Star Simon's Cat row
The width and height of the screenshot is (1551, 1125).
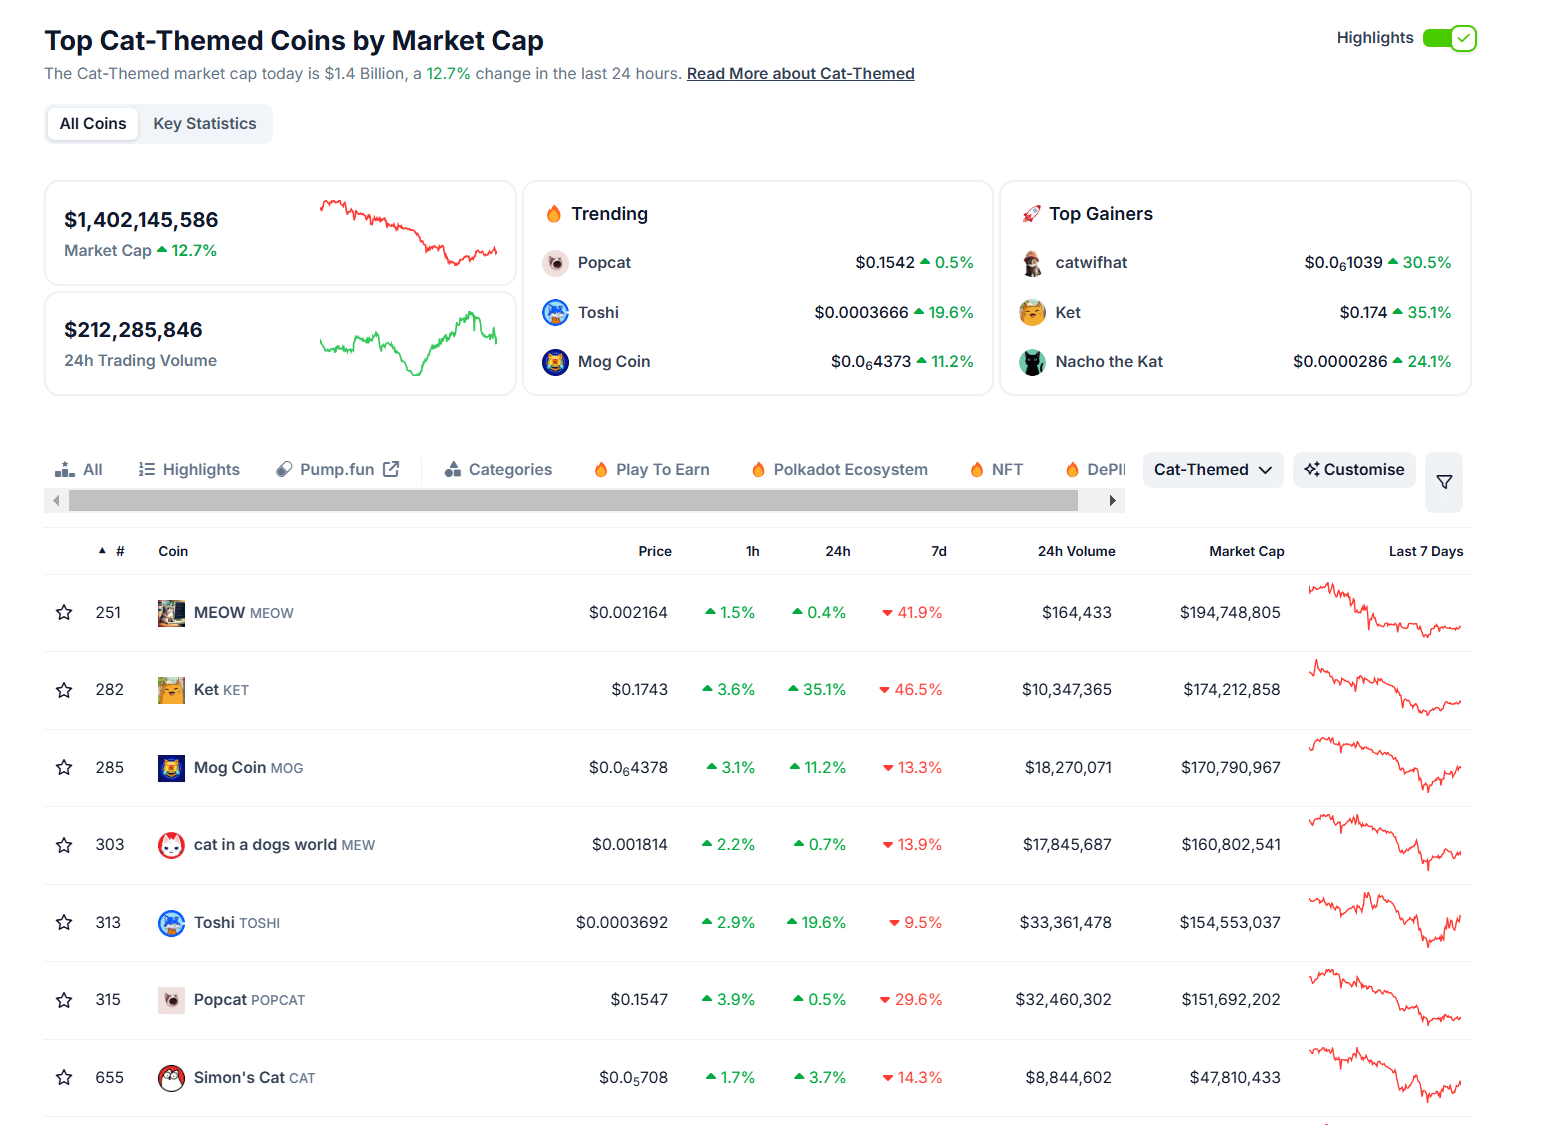64,1077
